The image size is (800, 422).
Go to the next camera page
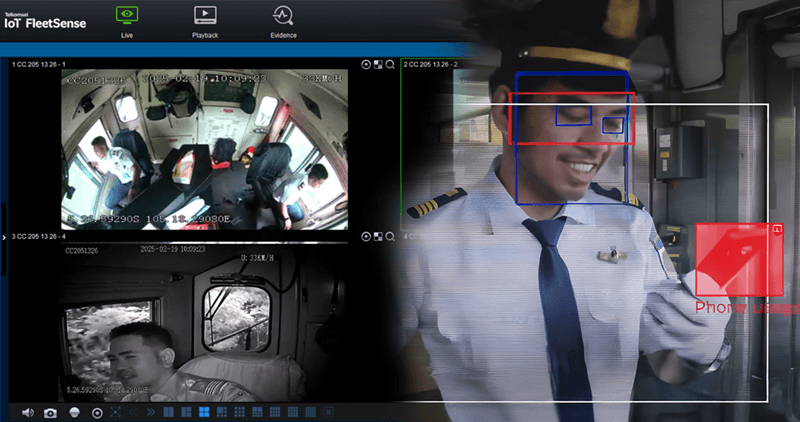coord(151,412)
